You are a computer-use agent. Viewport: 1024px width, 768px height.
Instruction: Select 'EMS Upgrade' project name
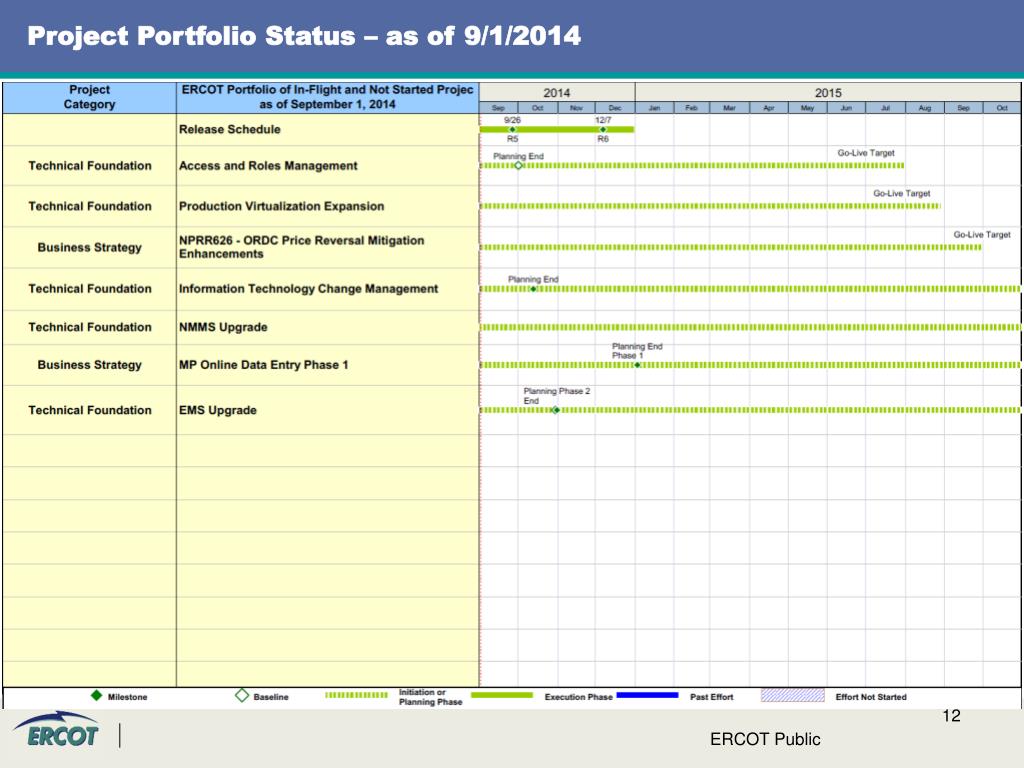(217, 410)
